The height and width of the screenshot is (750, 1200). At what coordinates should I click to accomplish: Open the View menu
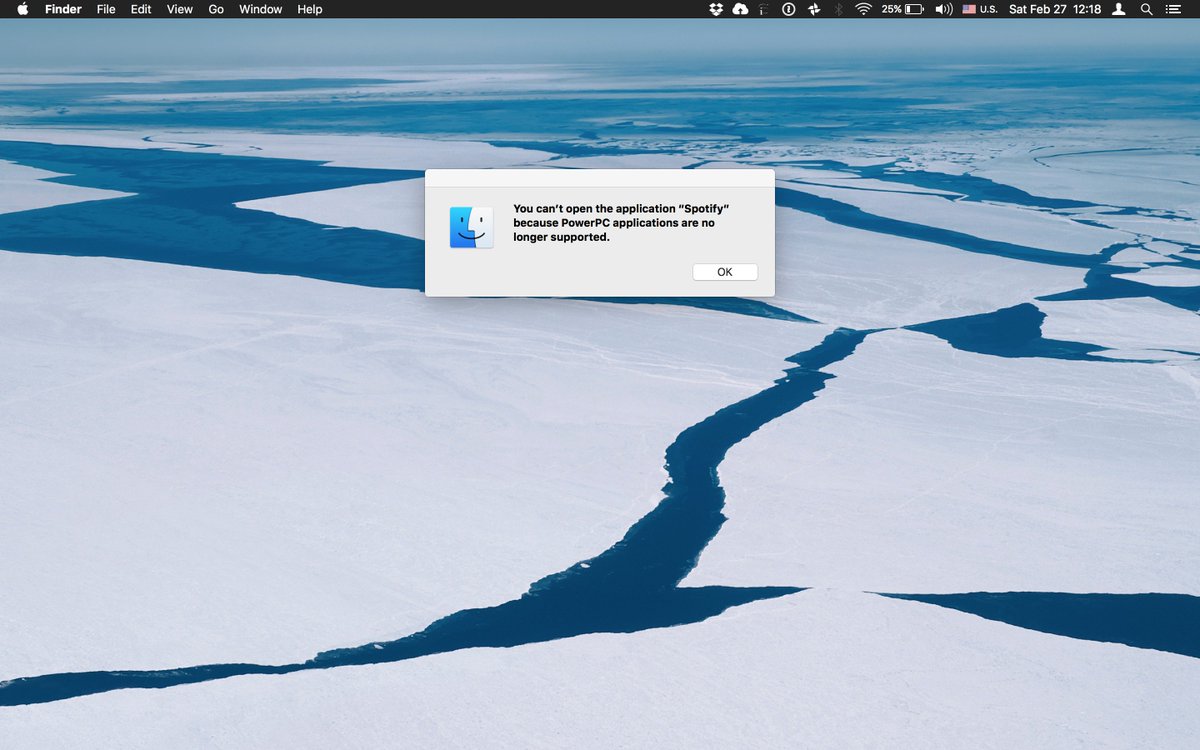[x=180, y=9]
